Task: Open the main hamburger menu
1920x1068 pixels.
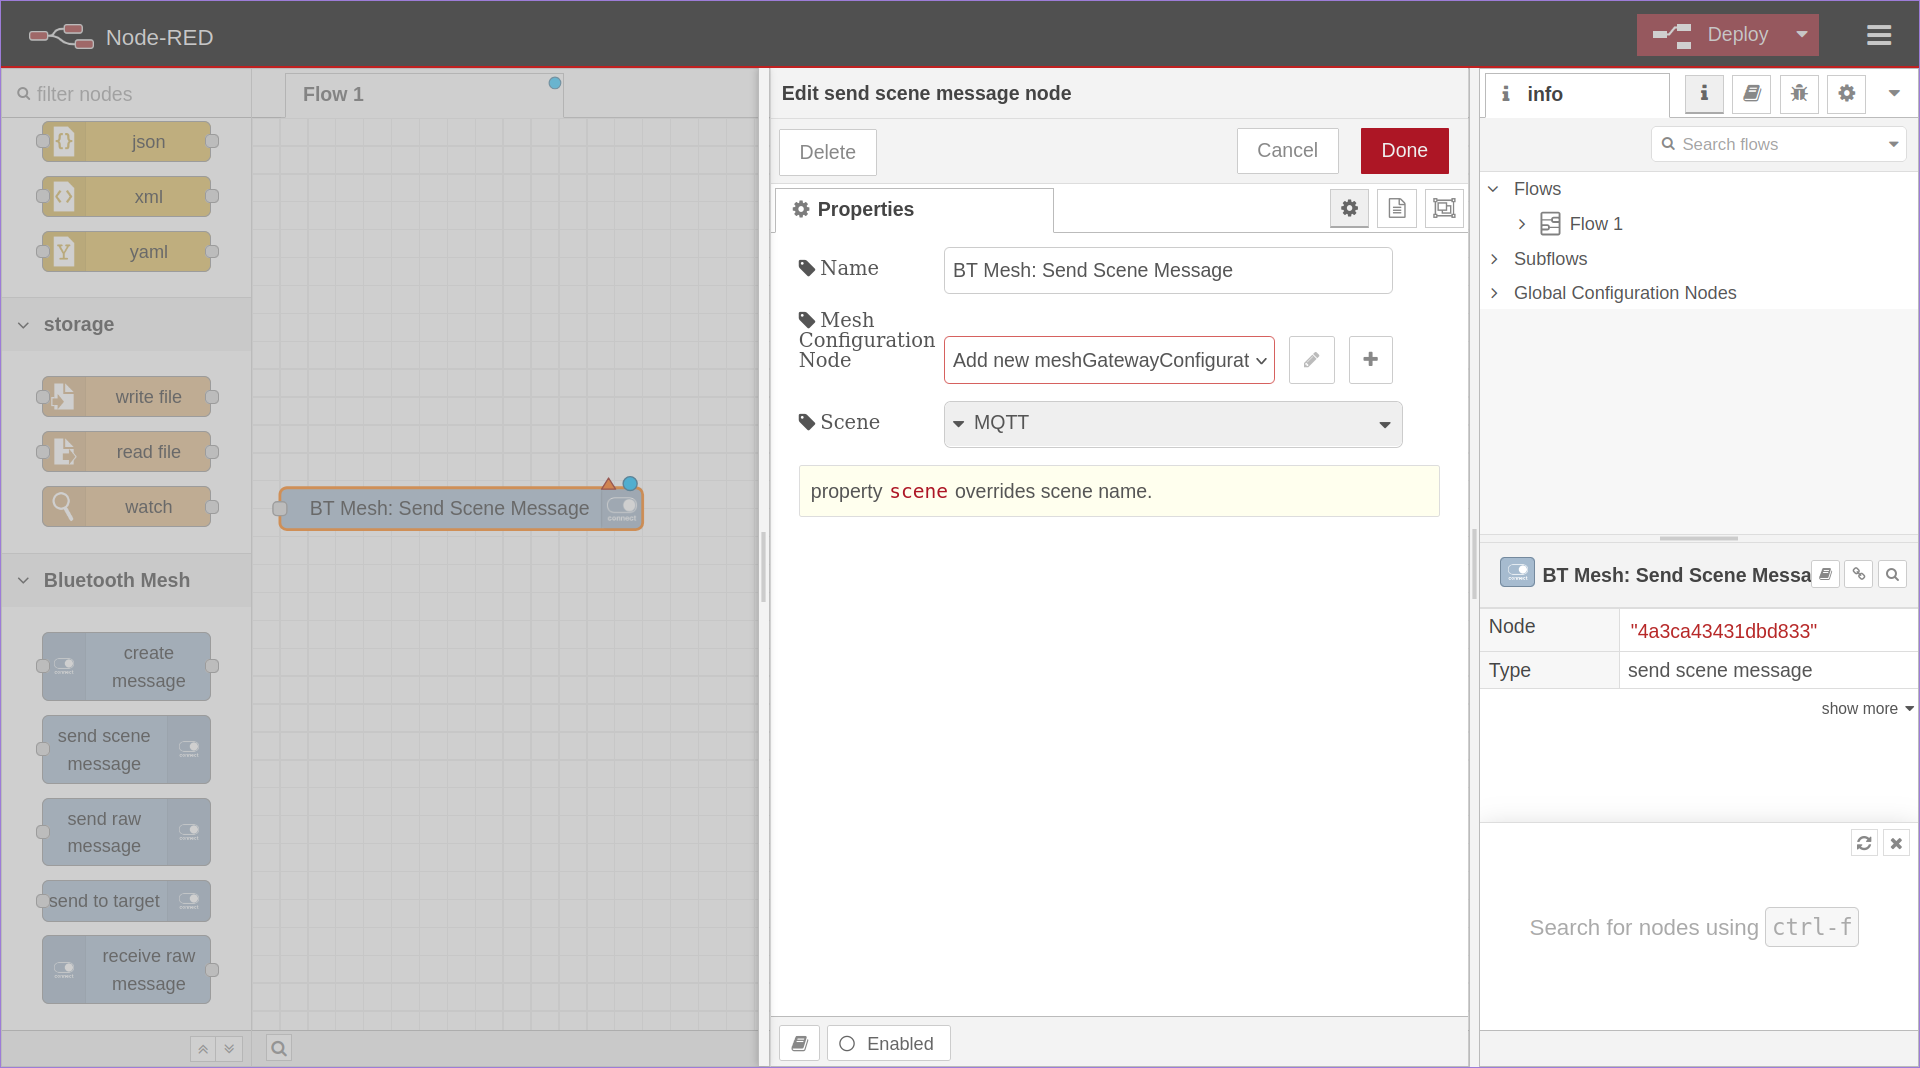Action: pos(1879,35)
